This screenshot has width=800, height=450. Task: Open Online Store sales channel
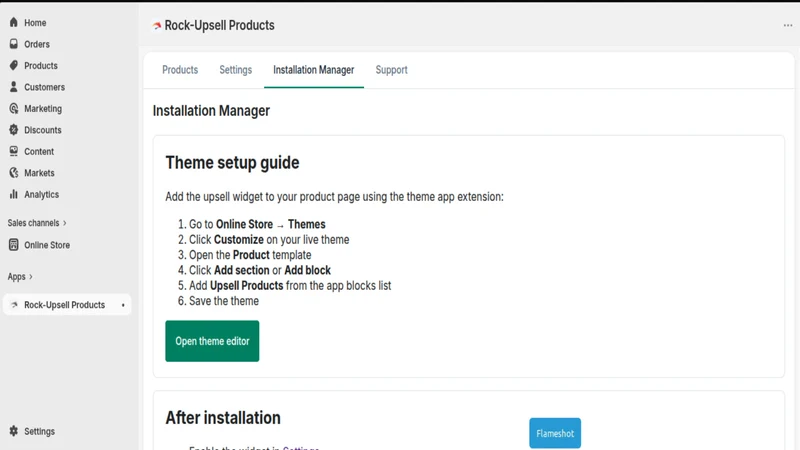click(47, 245)
